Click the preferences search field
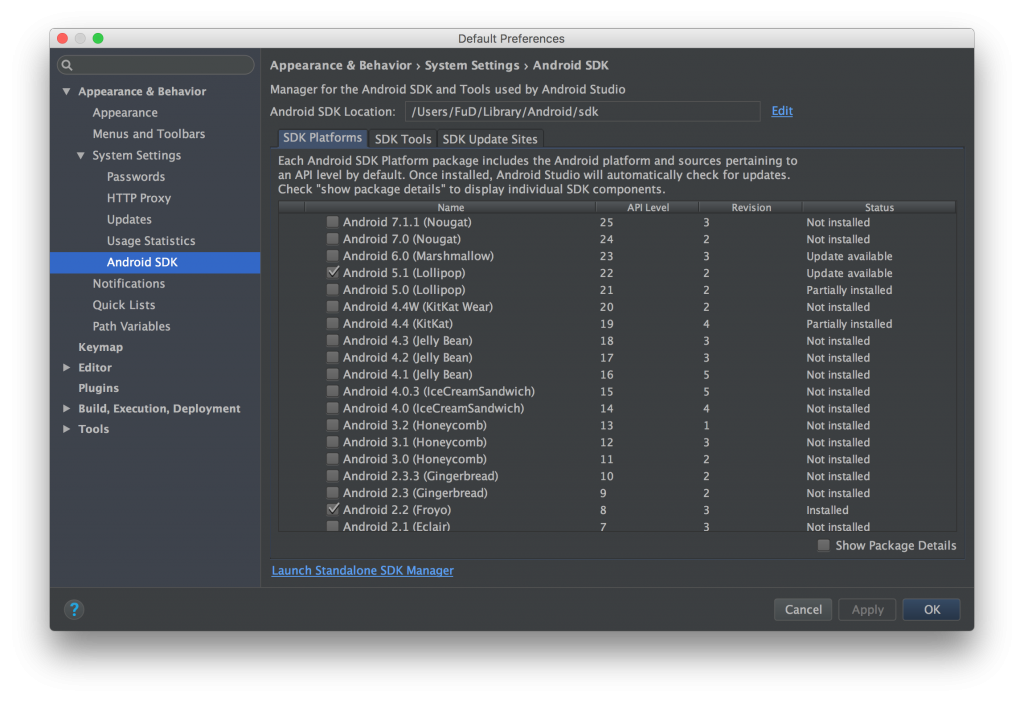 click(155, 65)
